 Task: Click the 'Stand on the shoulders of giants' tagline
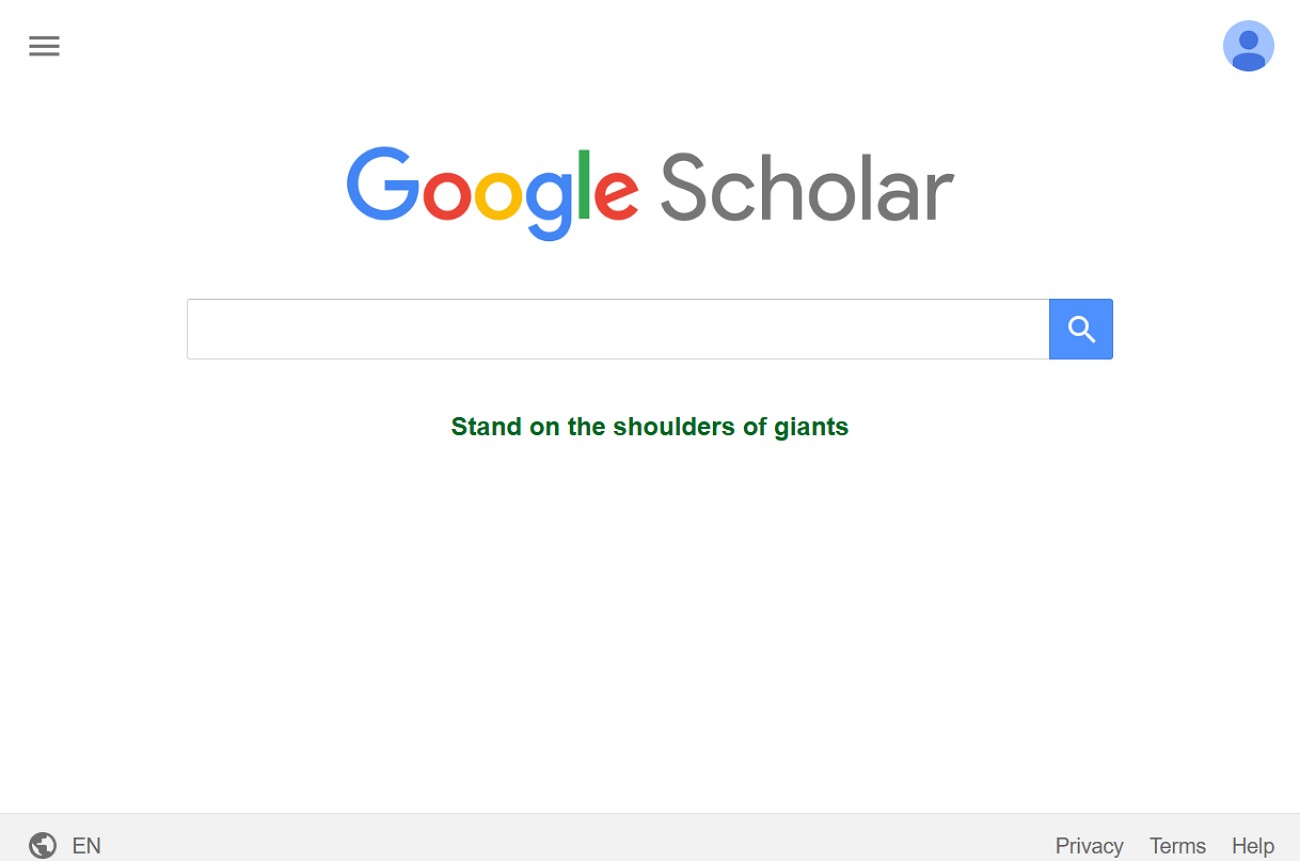pos(649,426)
